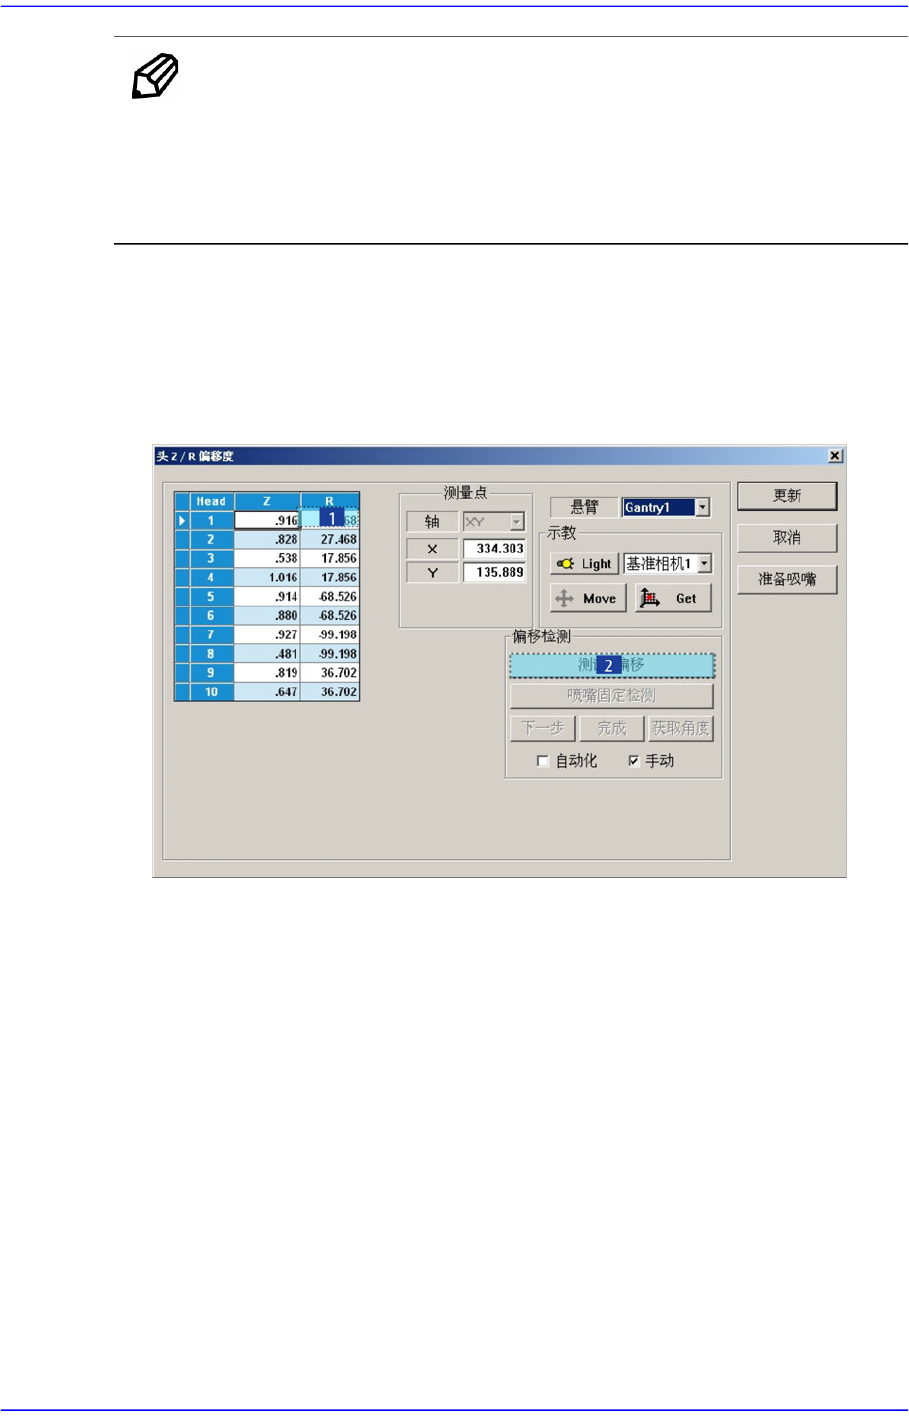The image size is (909, 1421).
Task: Select the R cell 27.468 for Head 2
Action: (x=330, y=540)
